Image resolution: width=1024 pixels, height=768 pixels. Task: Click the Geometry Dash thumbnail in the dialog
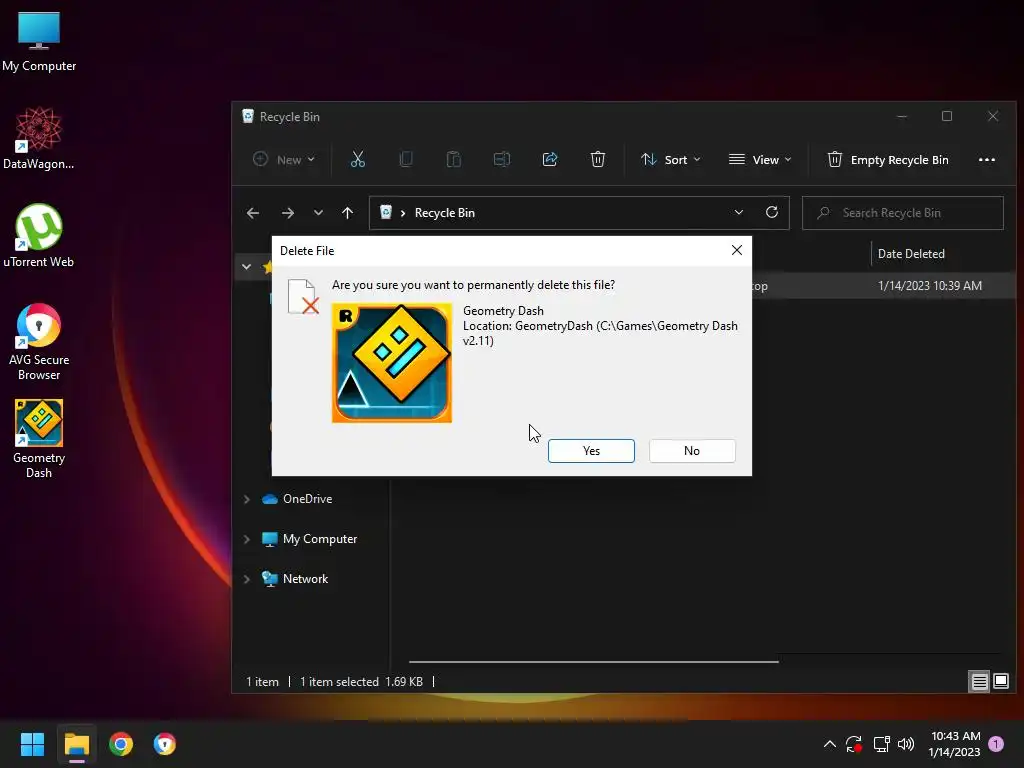pos(392,362)
